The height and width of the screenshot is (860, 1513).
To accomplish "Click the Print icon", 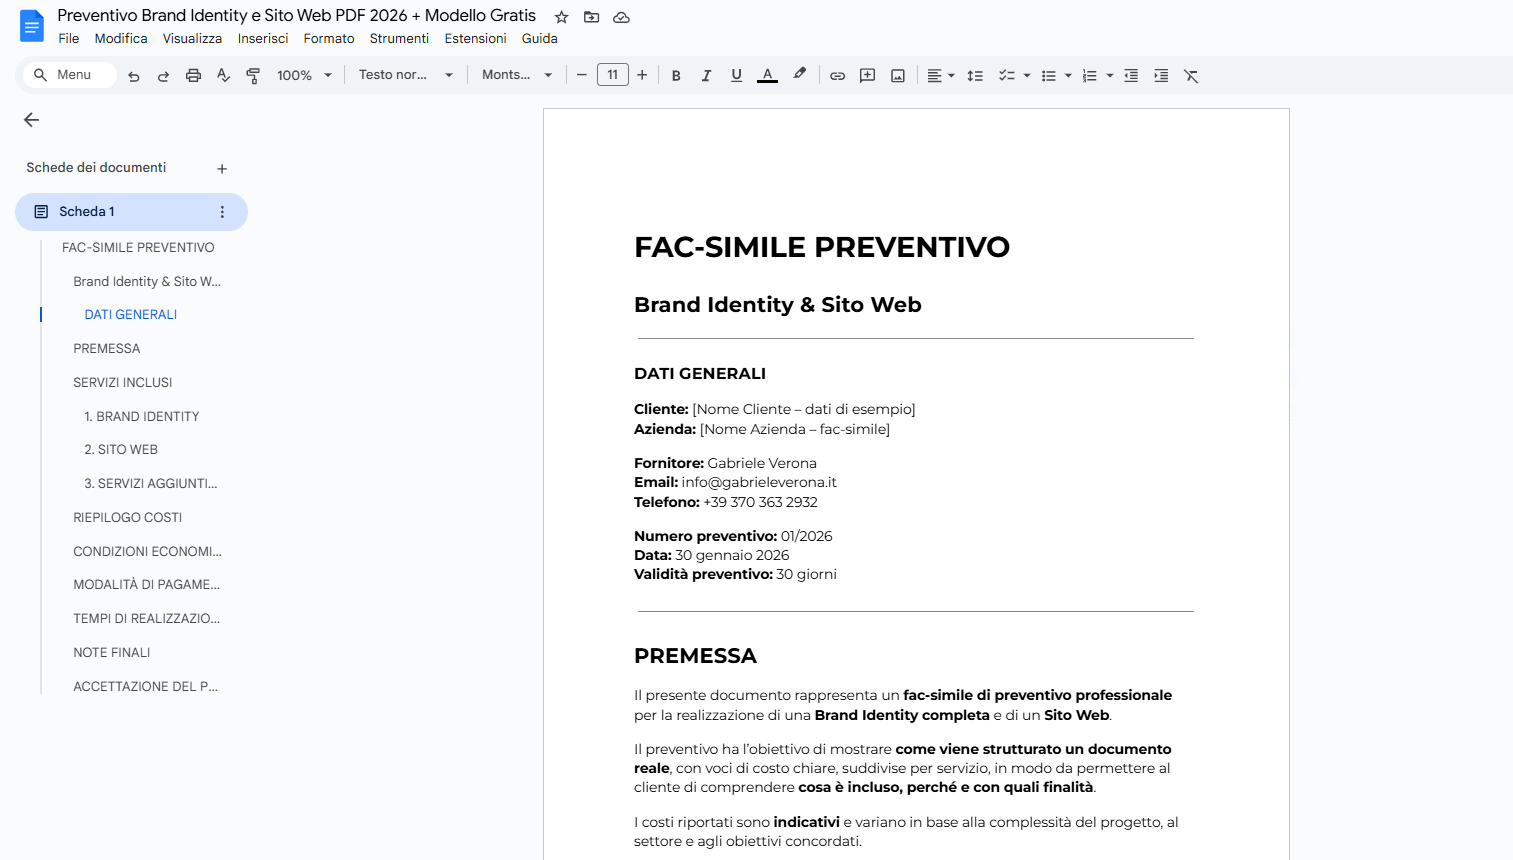I will tap(193, 76).
